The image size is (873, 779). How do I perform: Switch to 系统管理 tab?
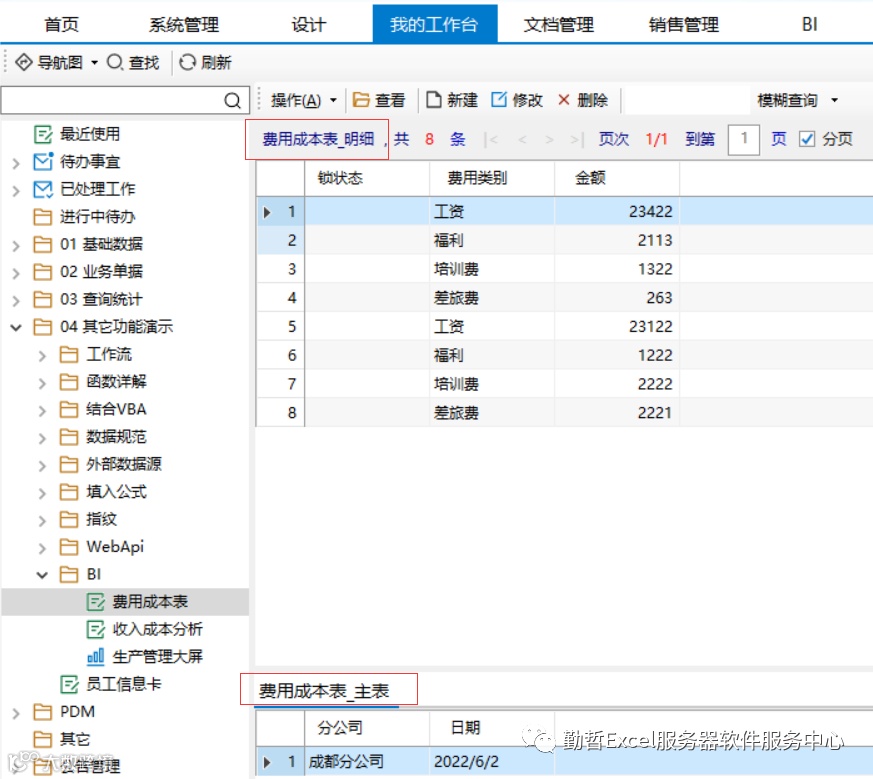point(184,25)
